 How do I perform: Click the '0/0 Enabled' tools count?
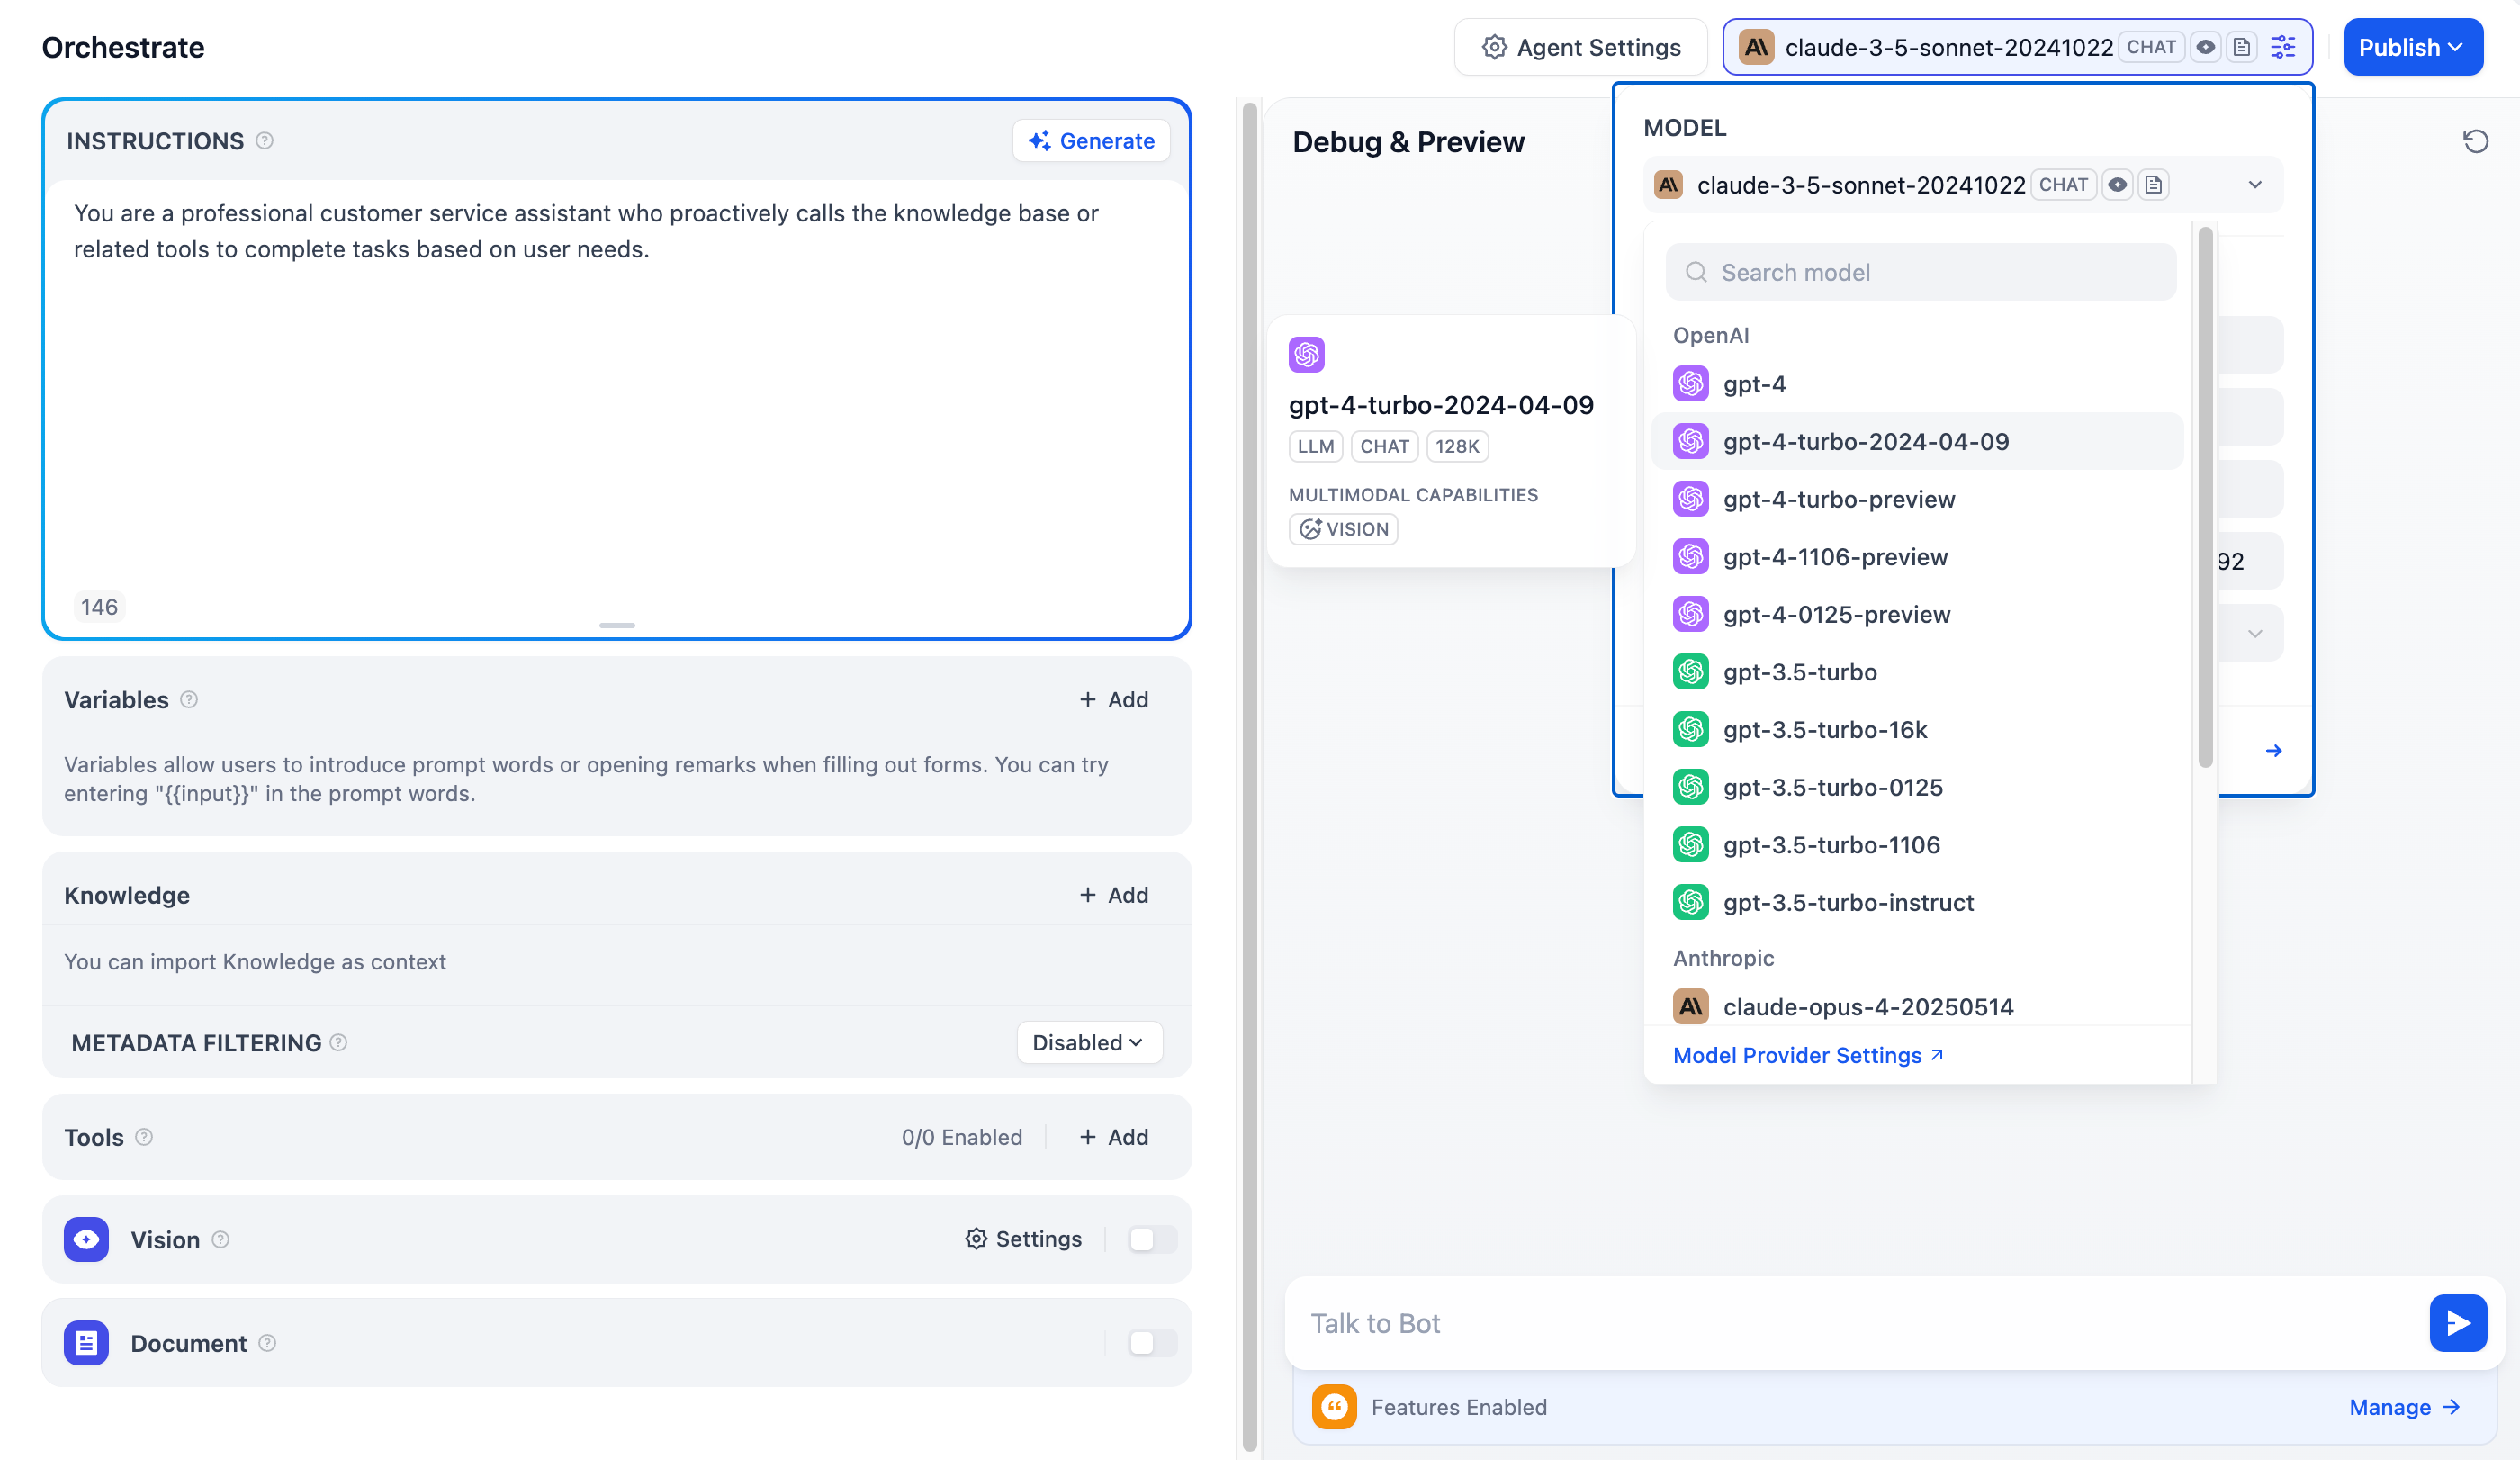[x=962, y=1137]
